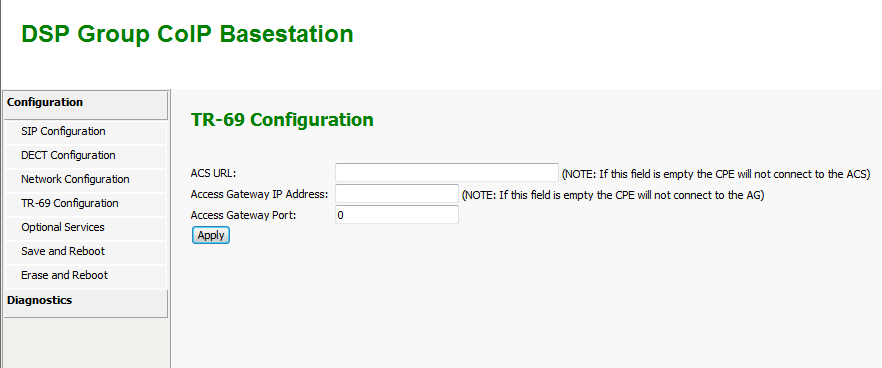Click the note about connecting to the ACS

click(x=716, y=174)
